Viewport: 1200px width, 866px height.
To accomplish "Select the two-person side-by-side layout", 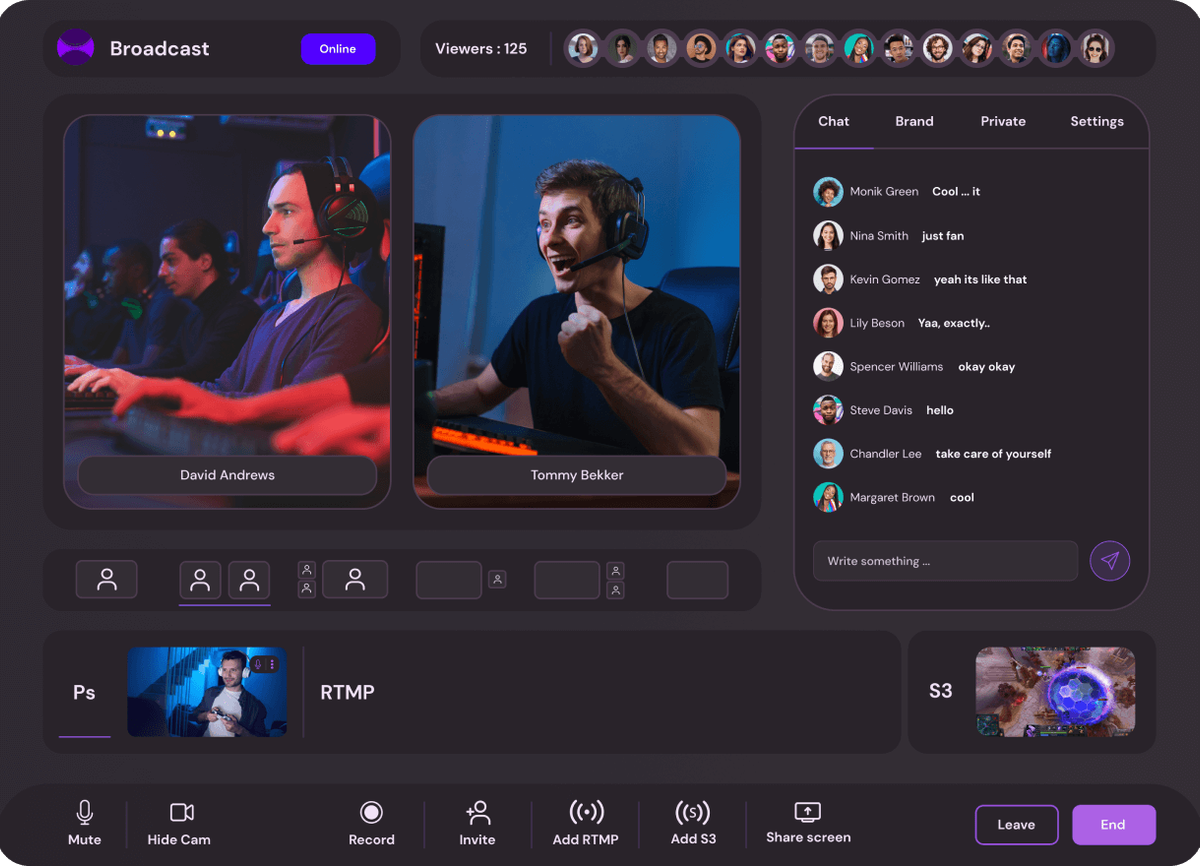I will click(225, 580).
